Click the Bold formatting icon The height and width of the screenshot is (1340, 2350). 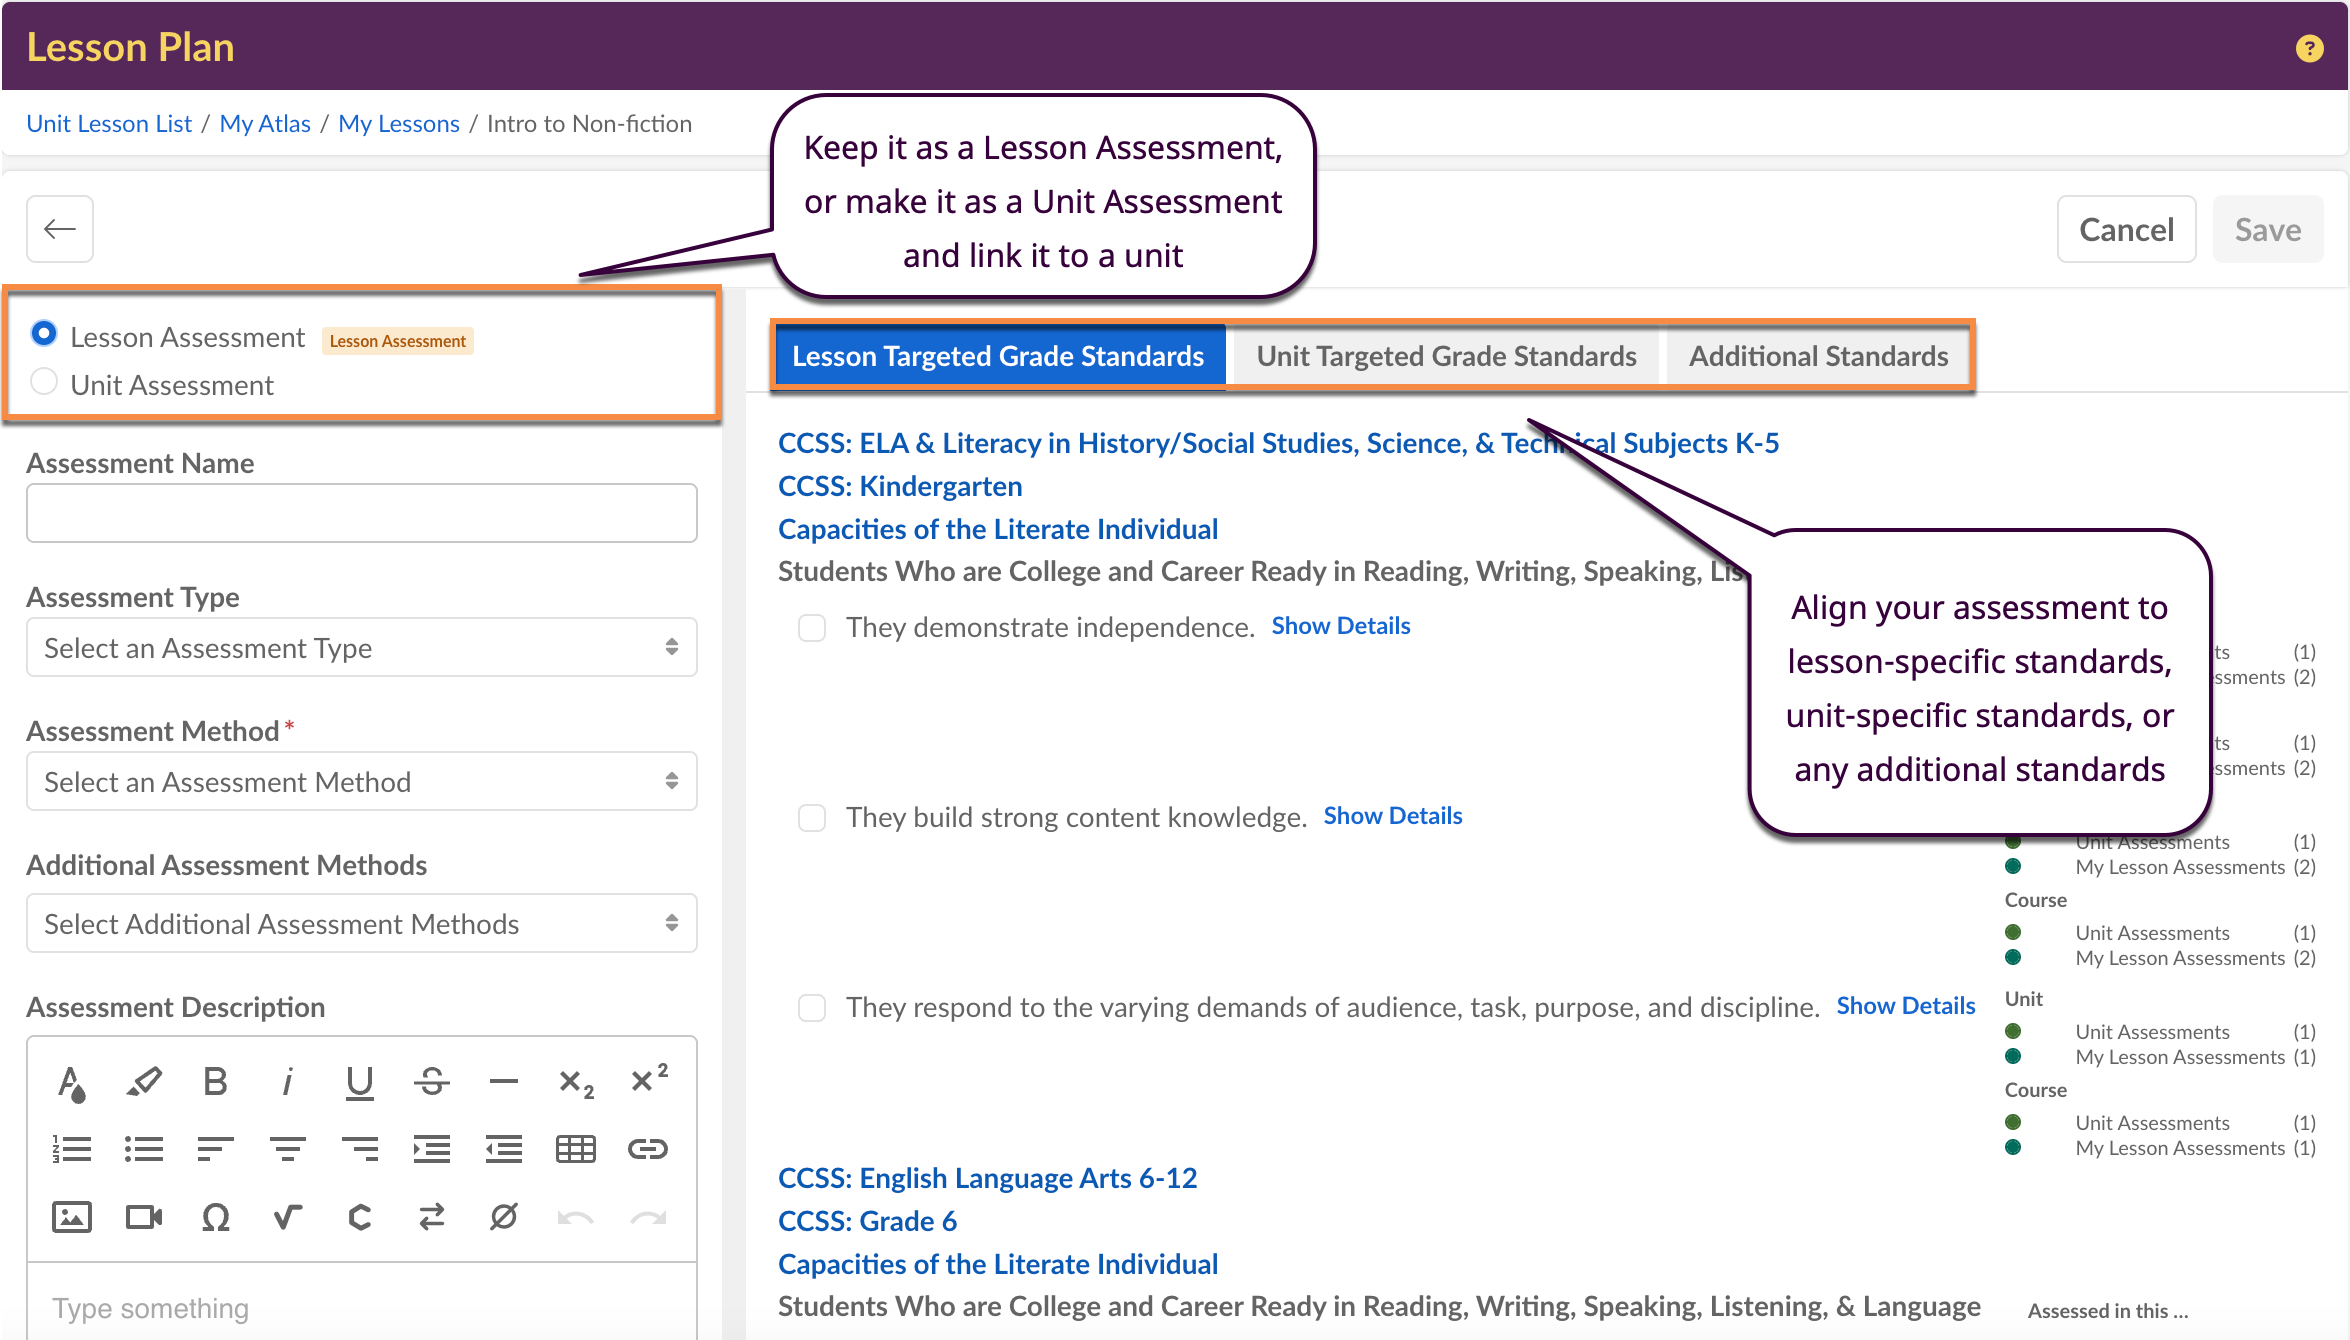tap(215, 1081)
